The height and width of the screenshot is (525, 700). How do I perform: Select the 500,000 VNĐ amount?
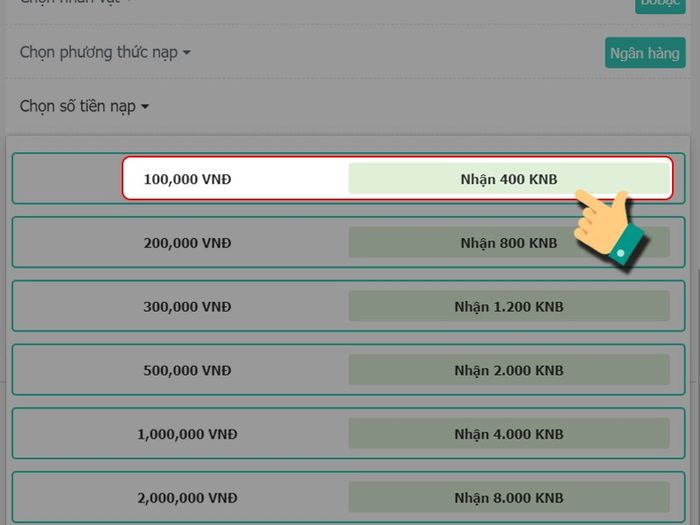(348, 370)
